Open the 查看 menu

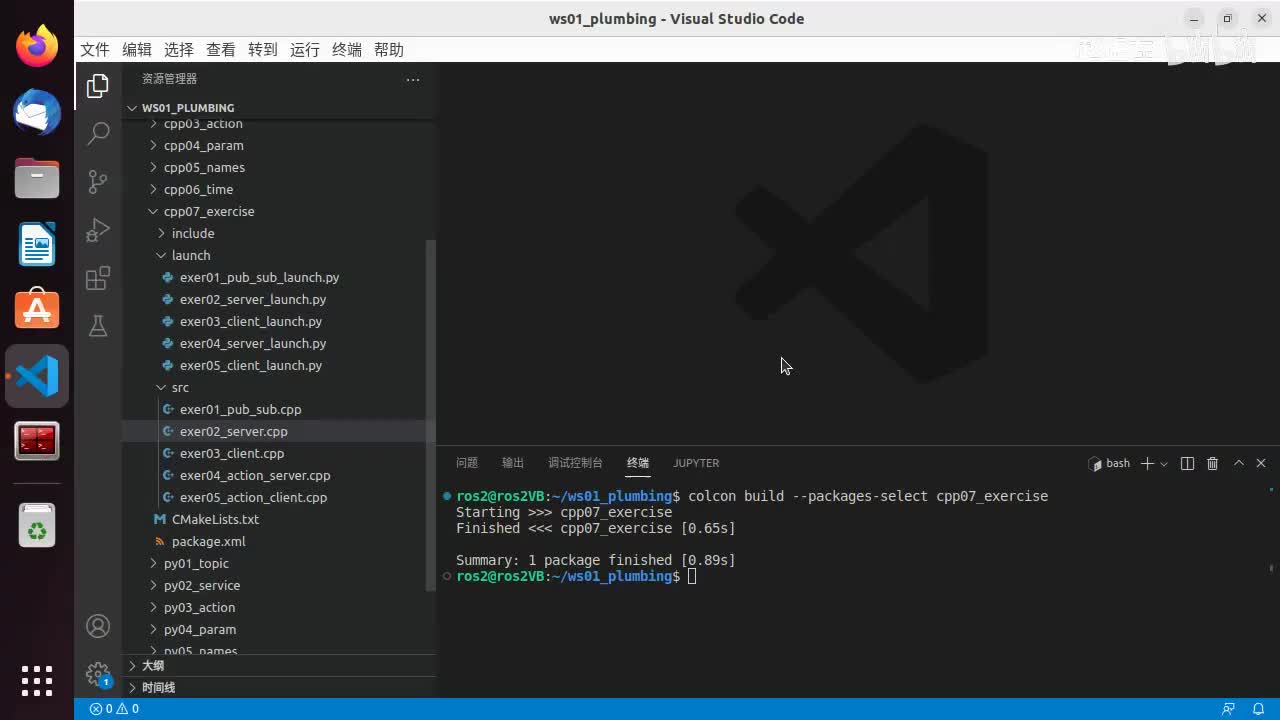[221, 50]
